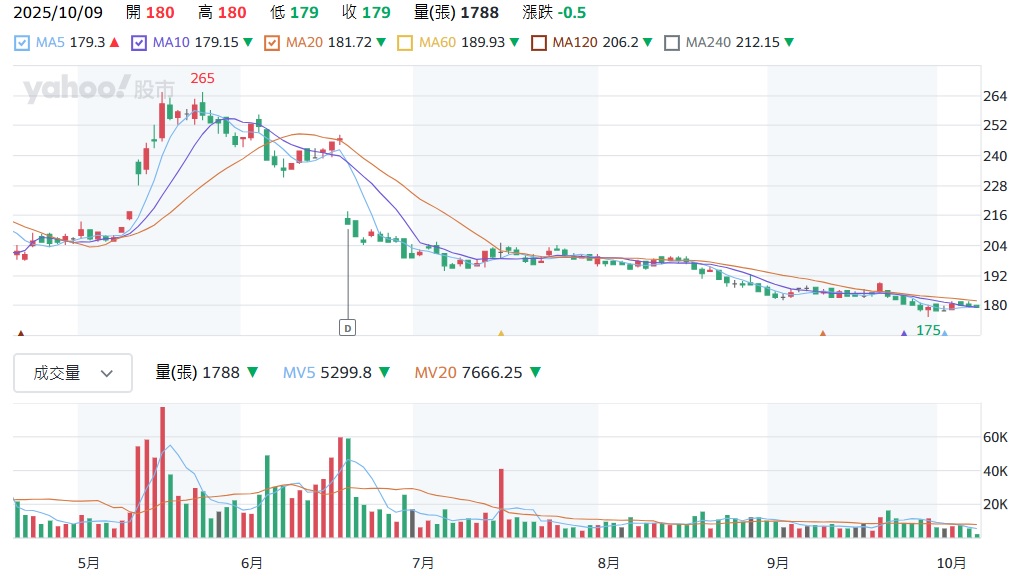Click the D dividend marker on chart
1017x576 pixels.
tap(347, 327)
